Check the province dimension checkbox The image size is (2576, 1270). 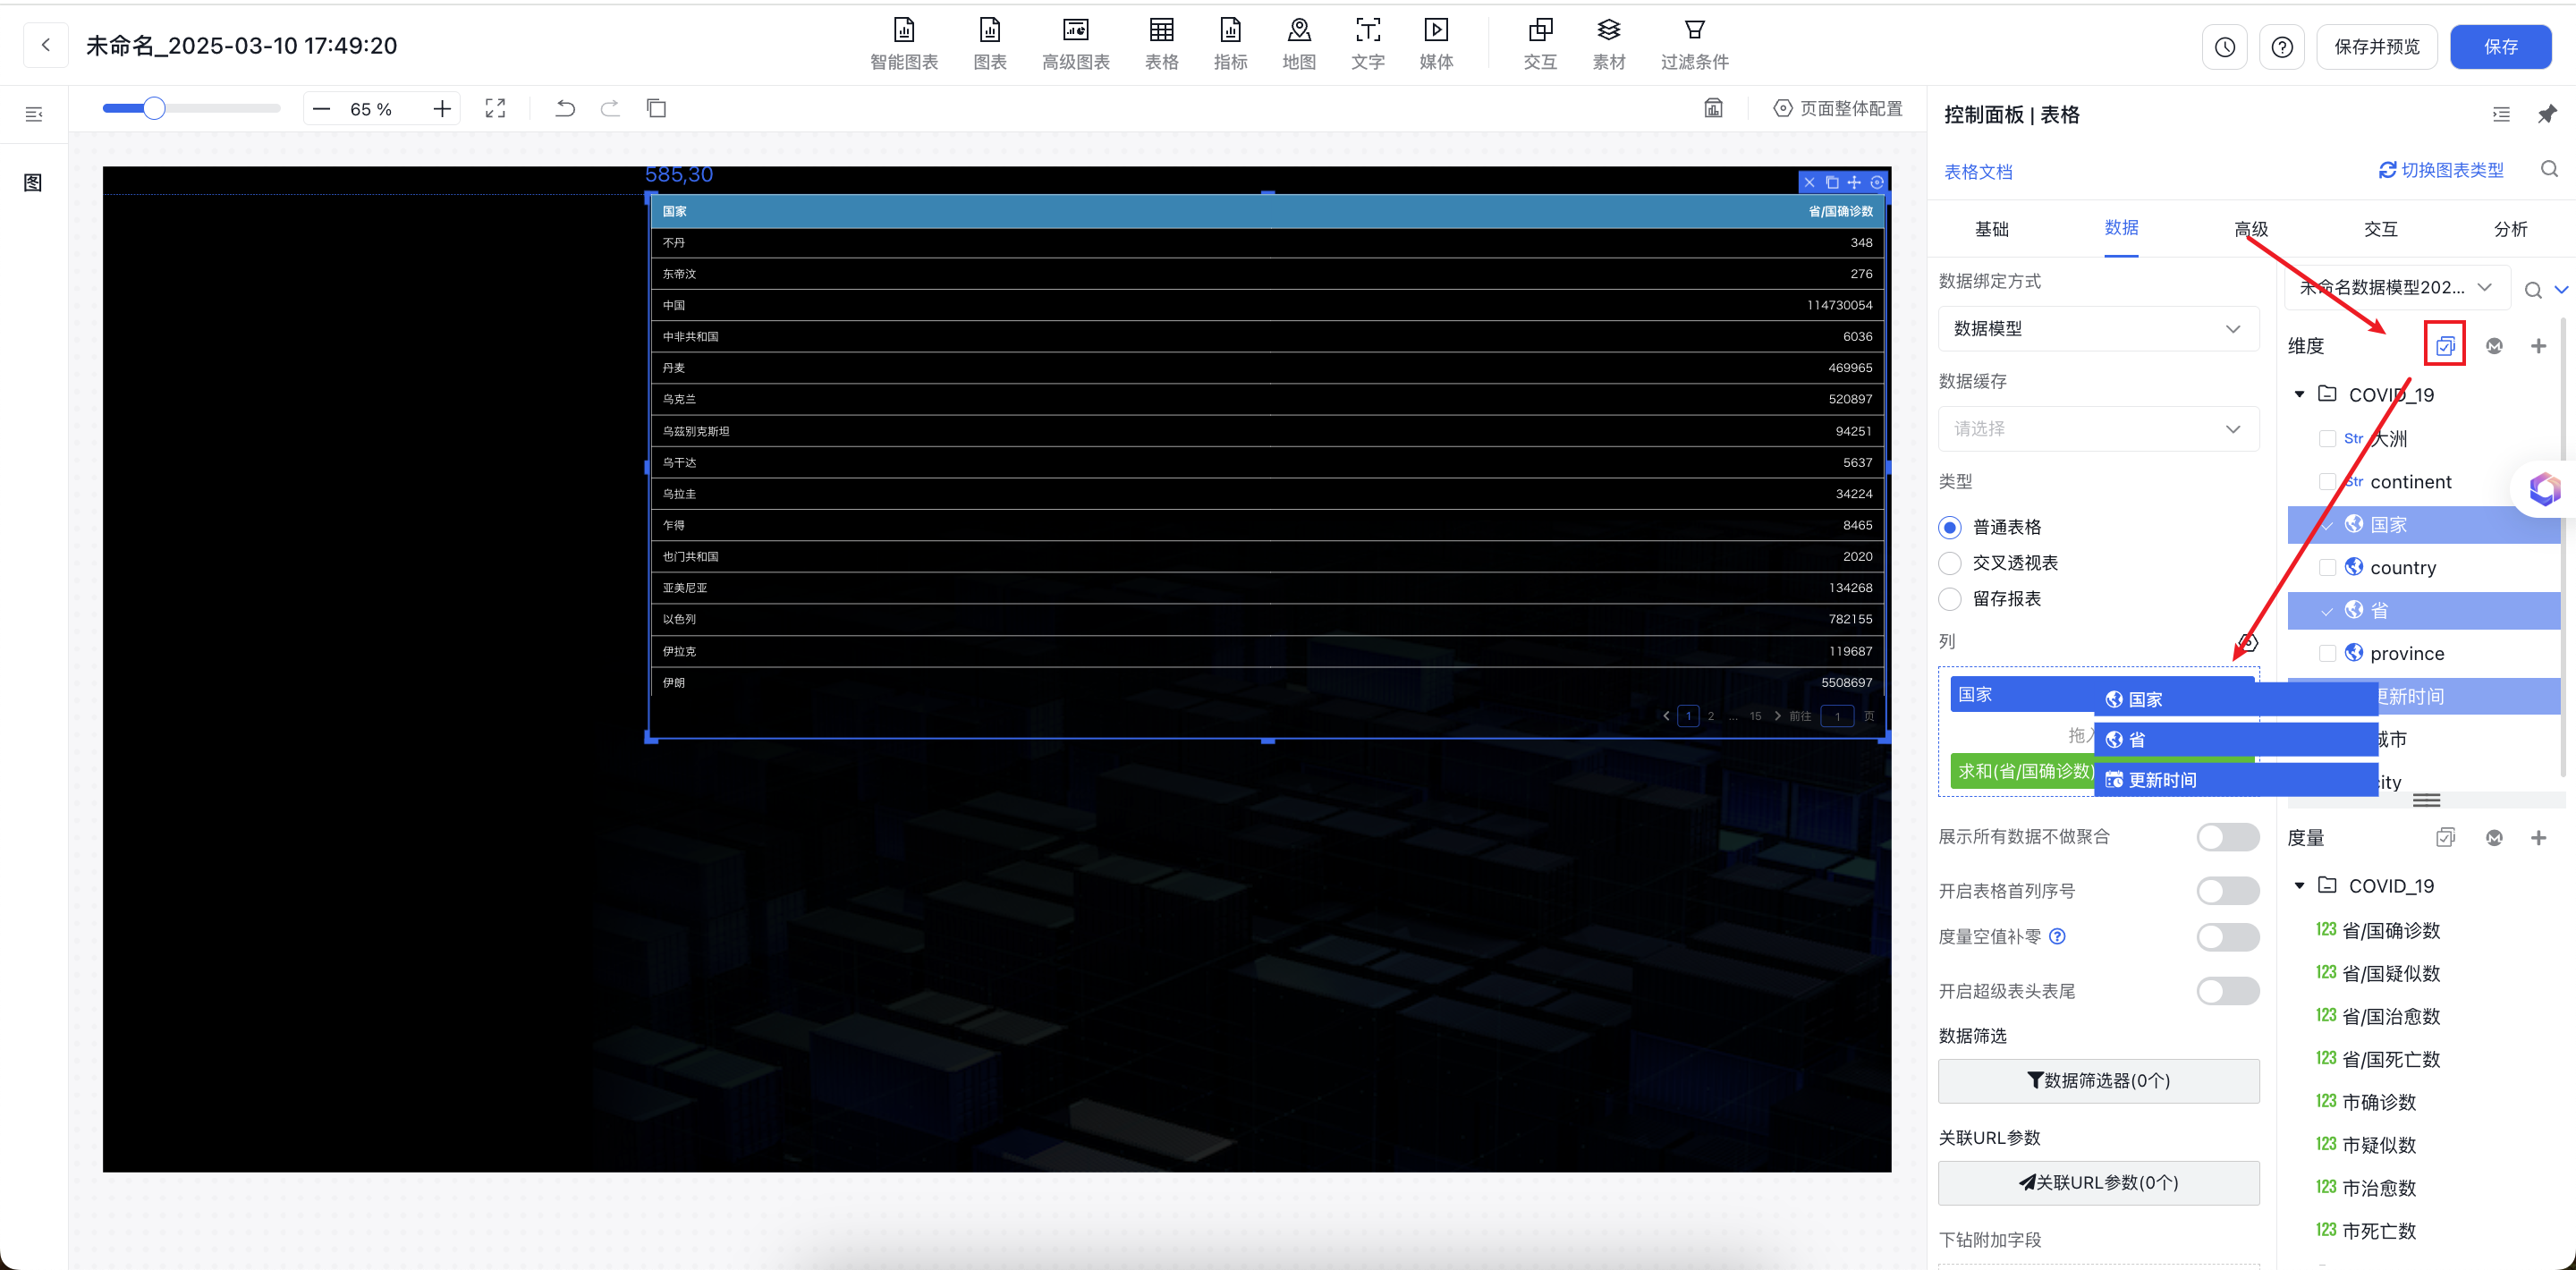coord(2327,654)
